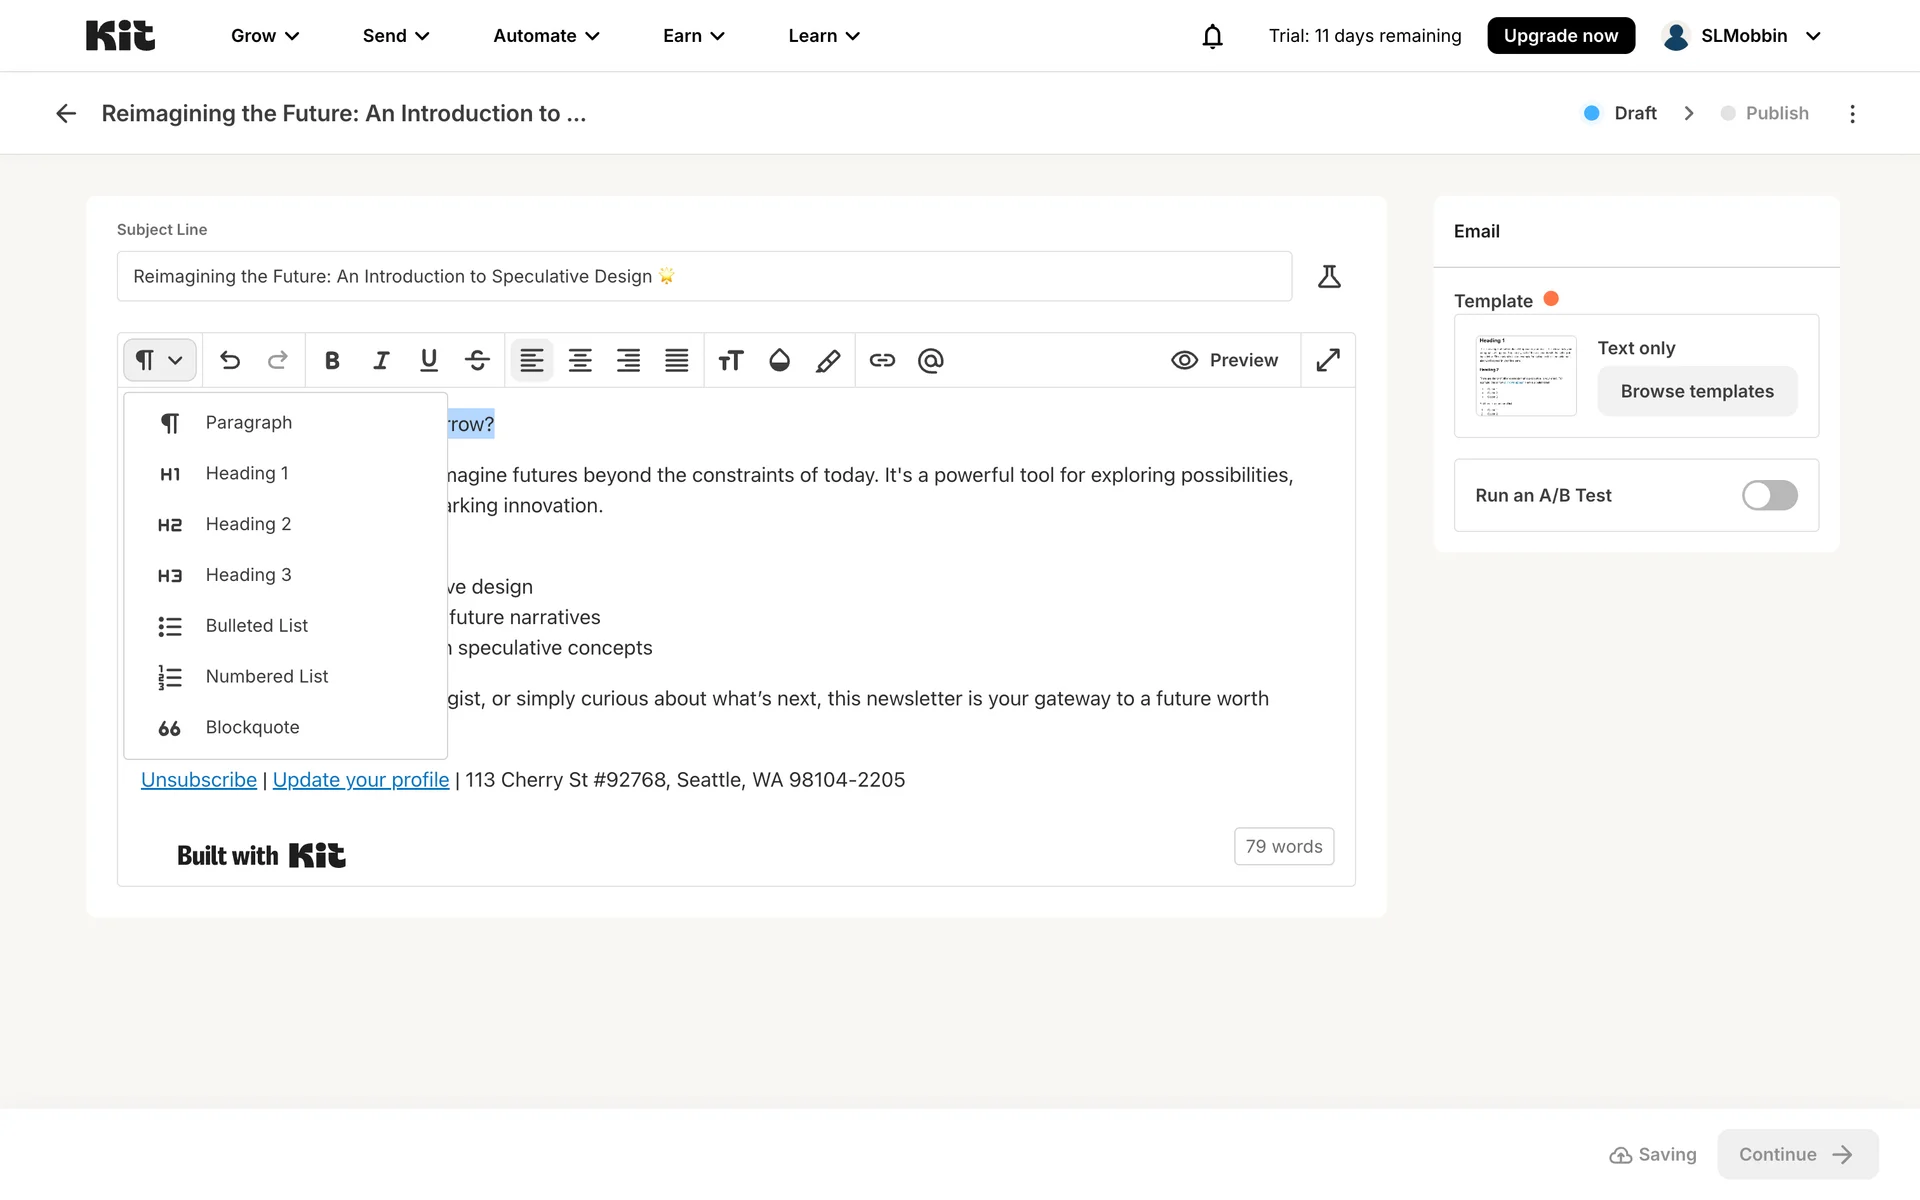Click the undo arrow icon
Screen dimensions: 1920x1200
click(x=230, y=360)
